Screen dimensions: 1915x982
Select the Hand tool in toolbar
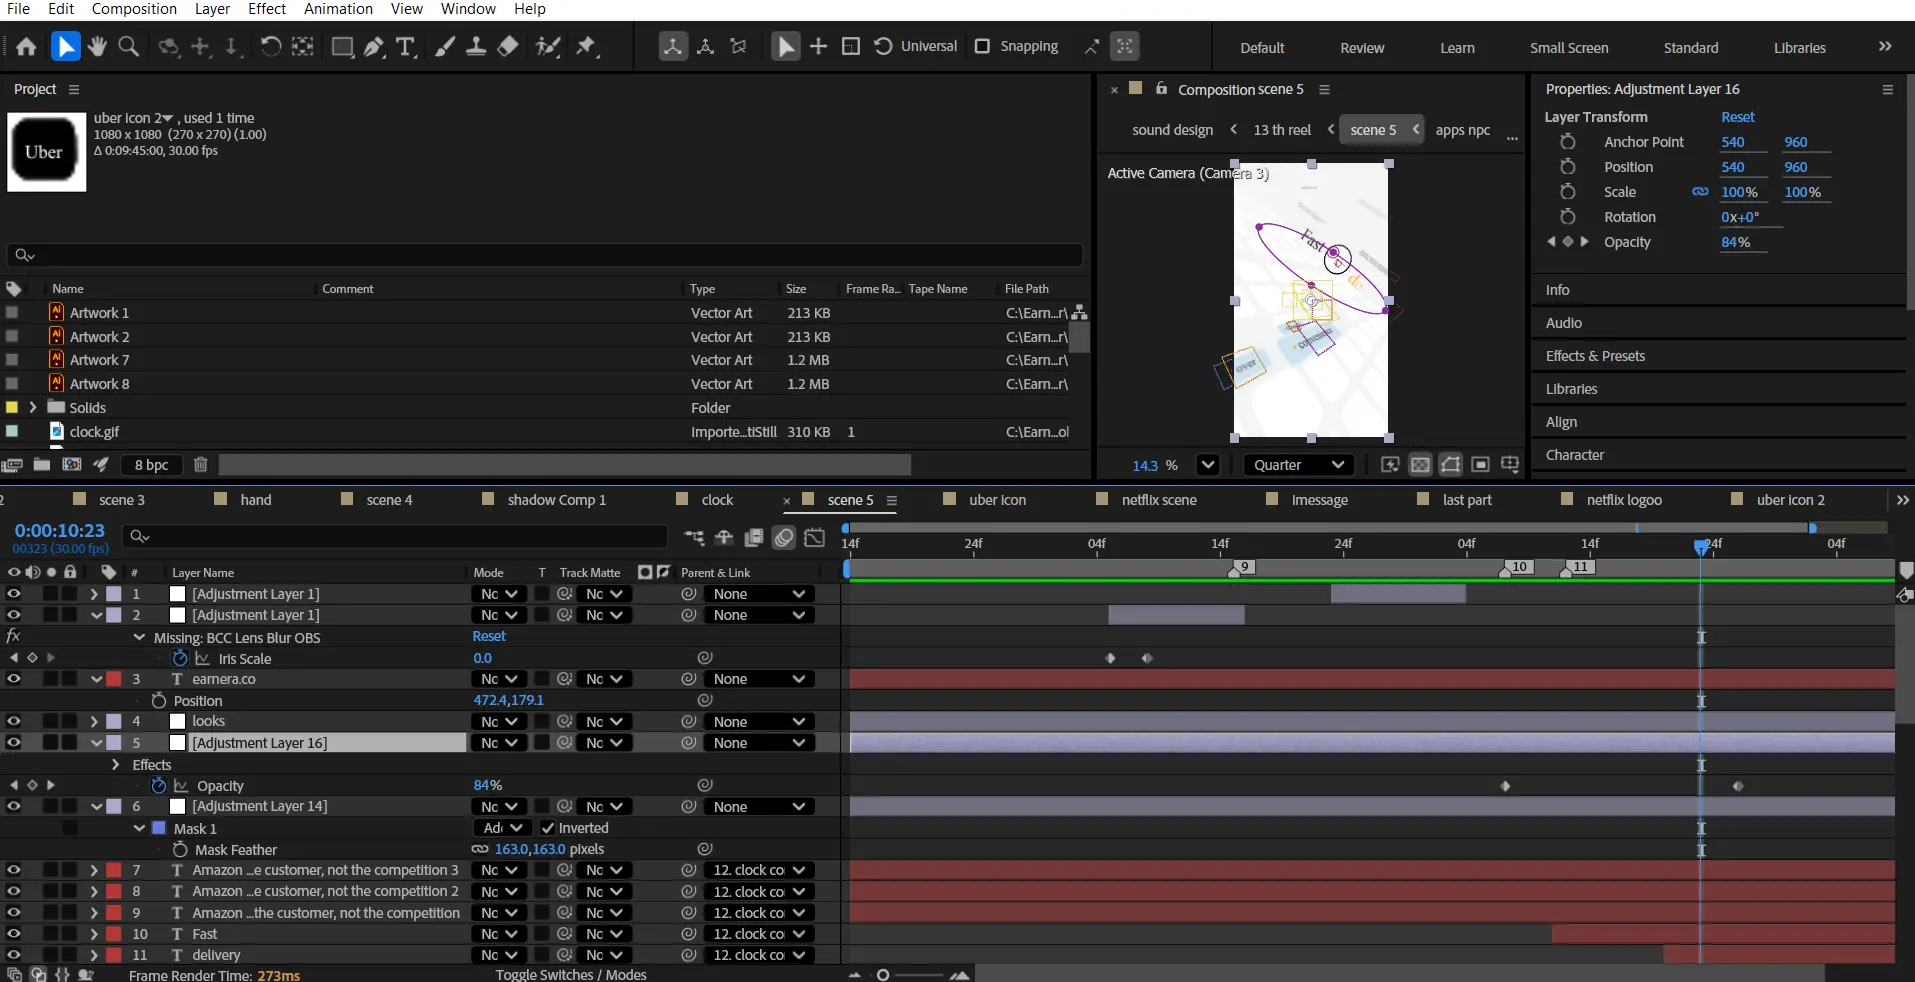(97, 47)
